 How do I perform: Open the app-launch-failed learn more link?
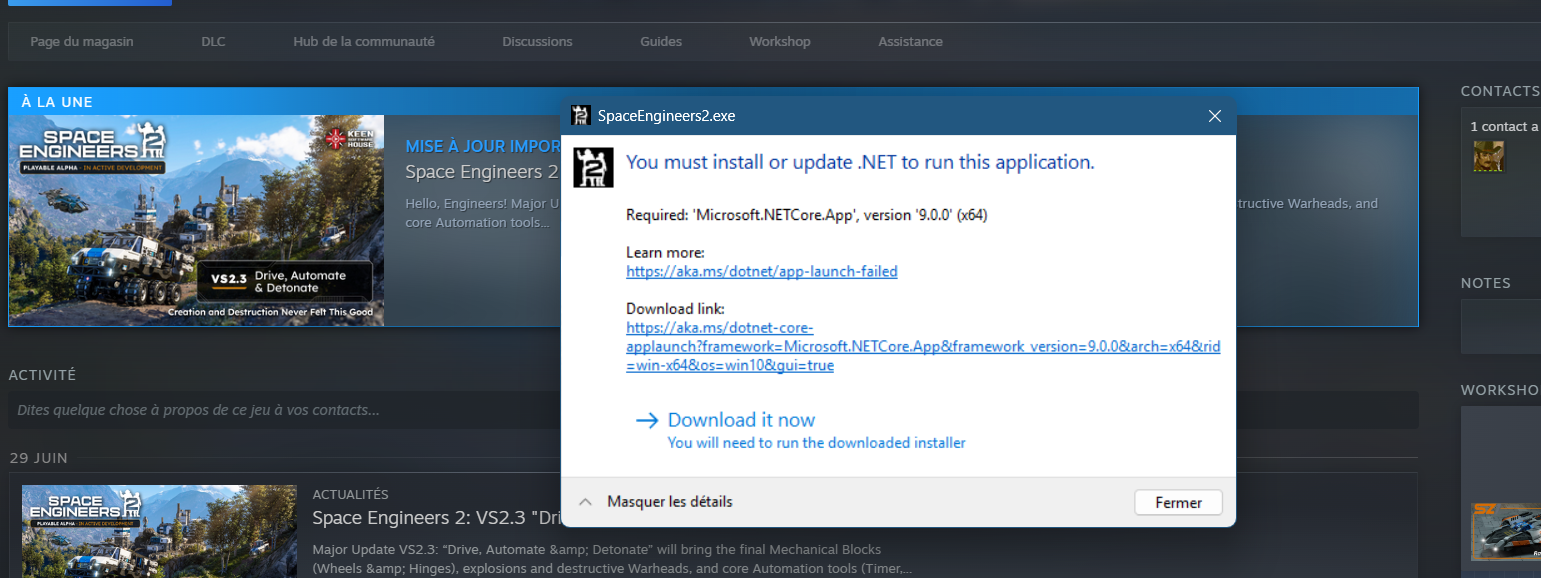762,271
